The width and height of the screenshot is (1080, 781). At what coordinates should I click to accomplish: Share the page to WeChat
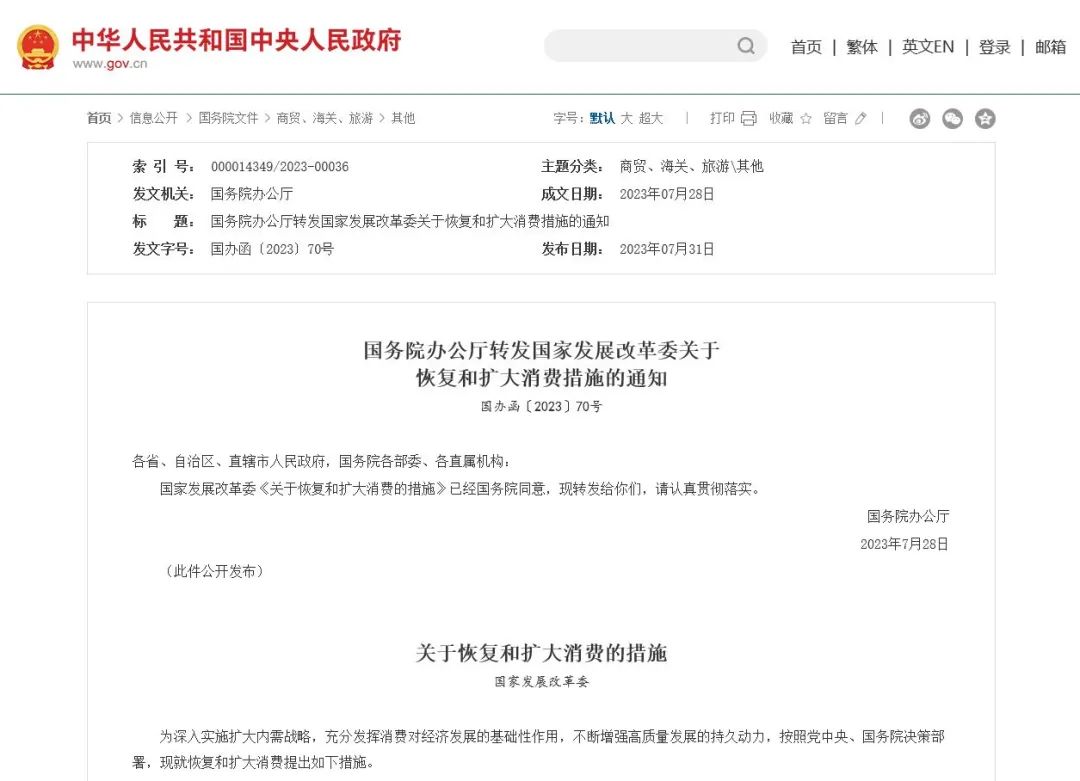tap(953, 119)
